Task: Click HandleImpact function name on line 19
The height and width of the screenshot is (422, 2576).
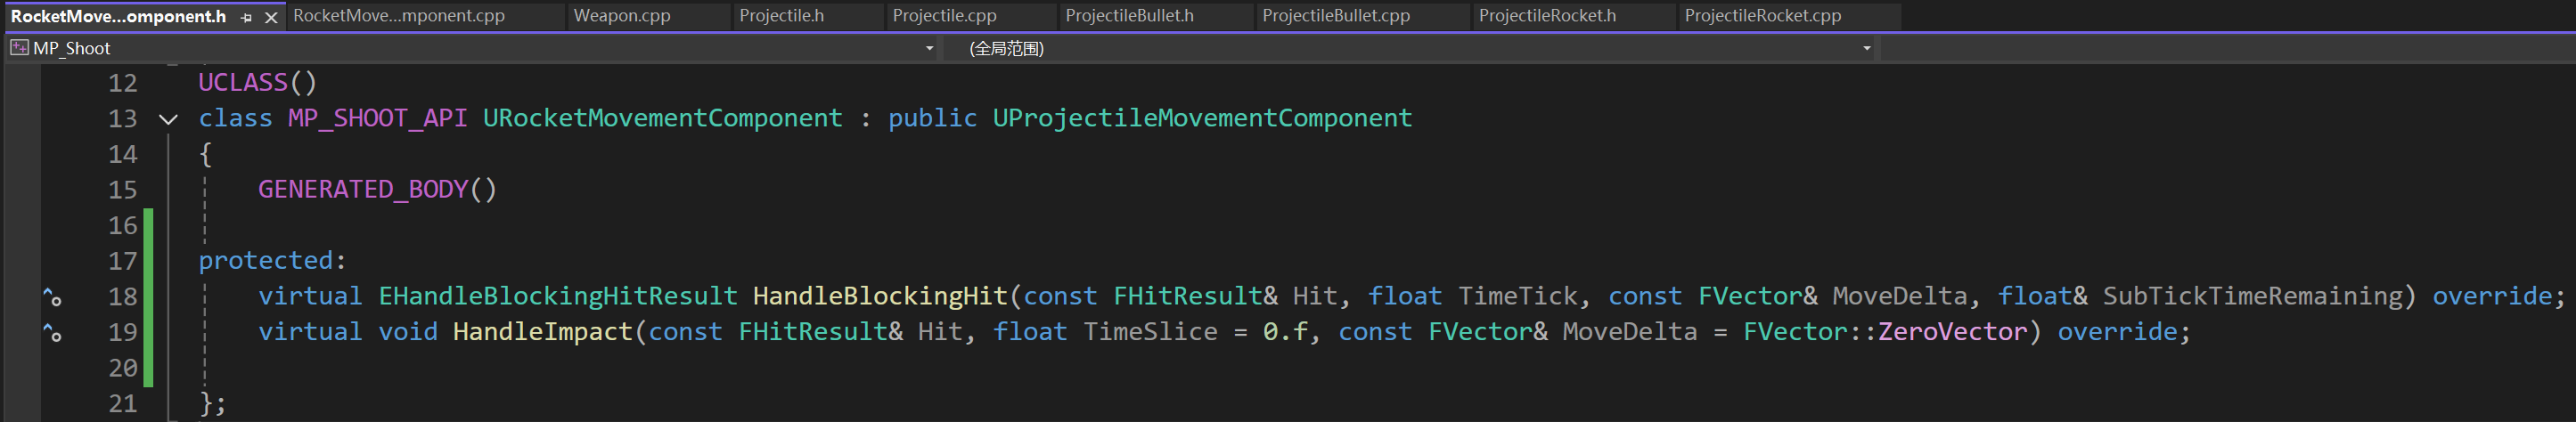Action: (x=543, y=332)
